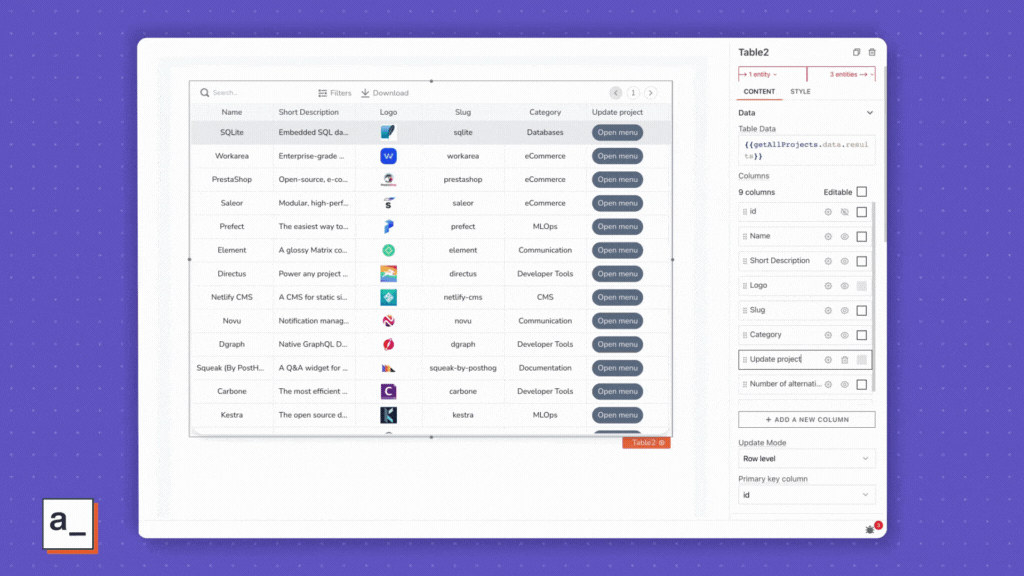Select the CONTENT tab
This screenshot has width=1024, height=576.
759,92
